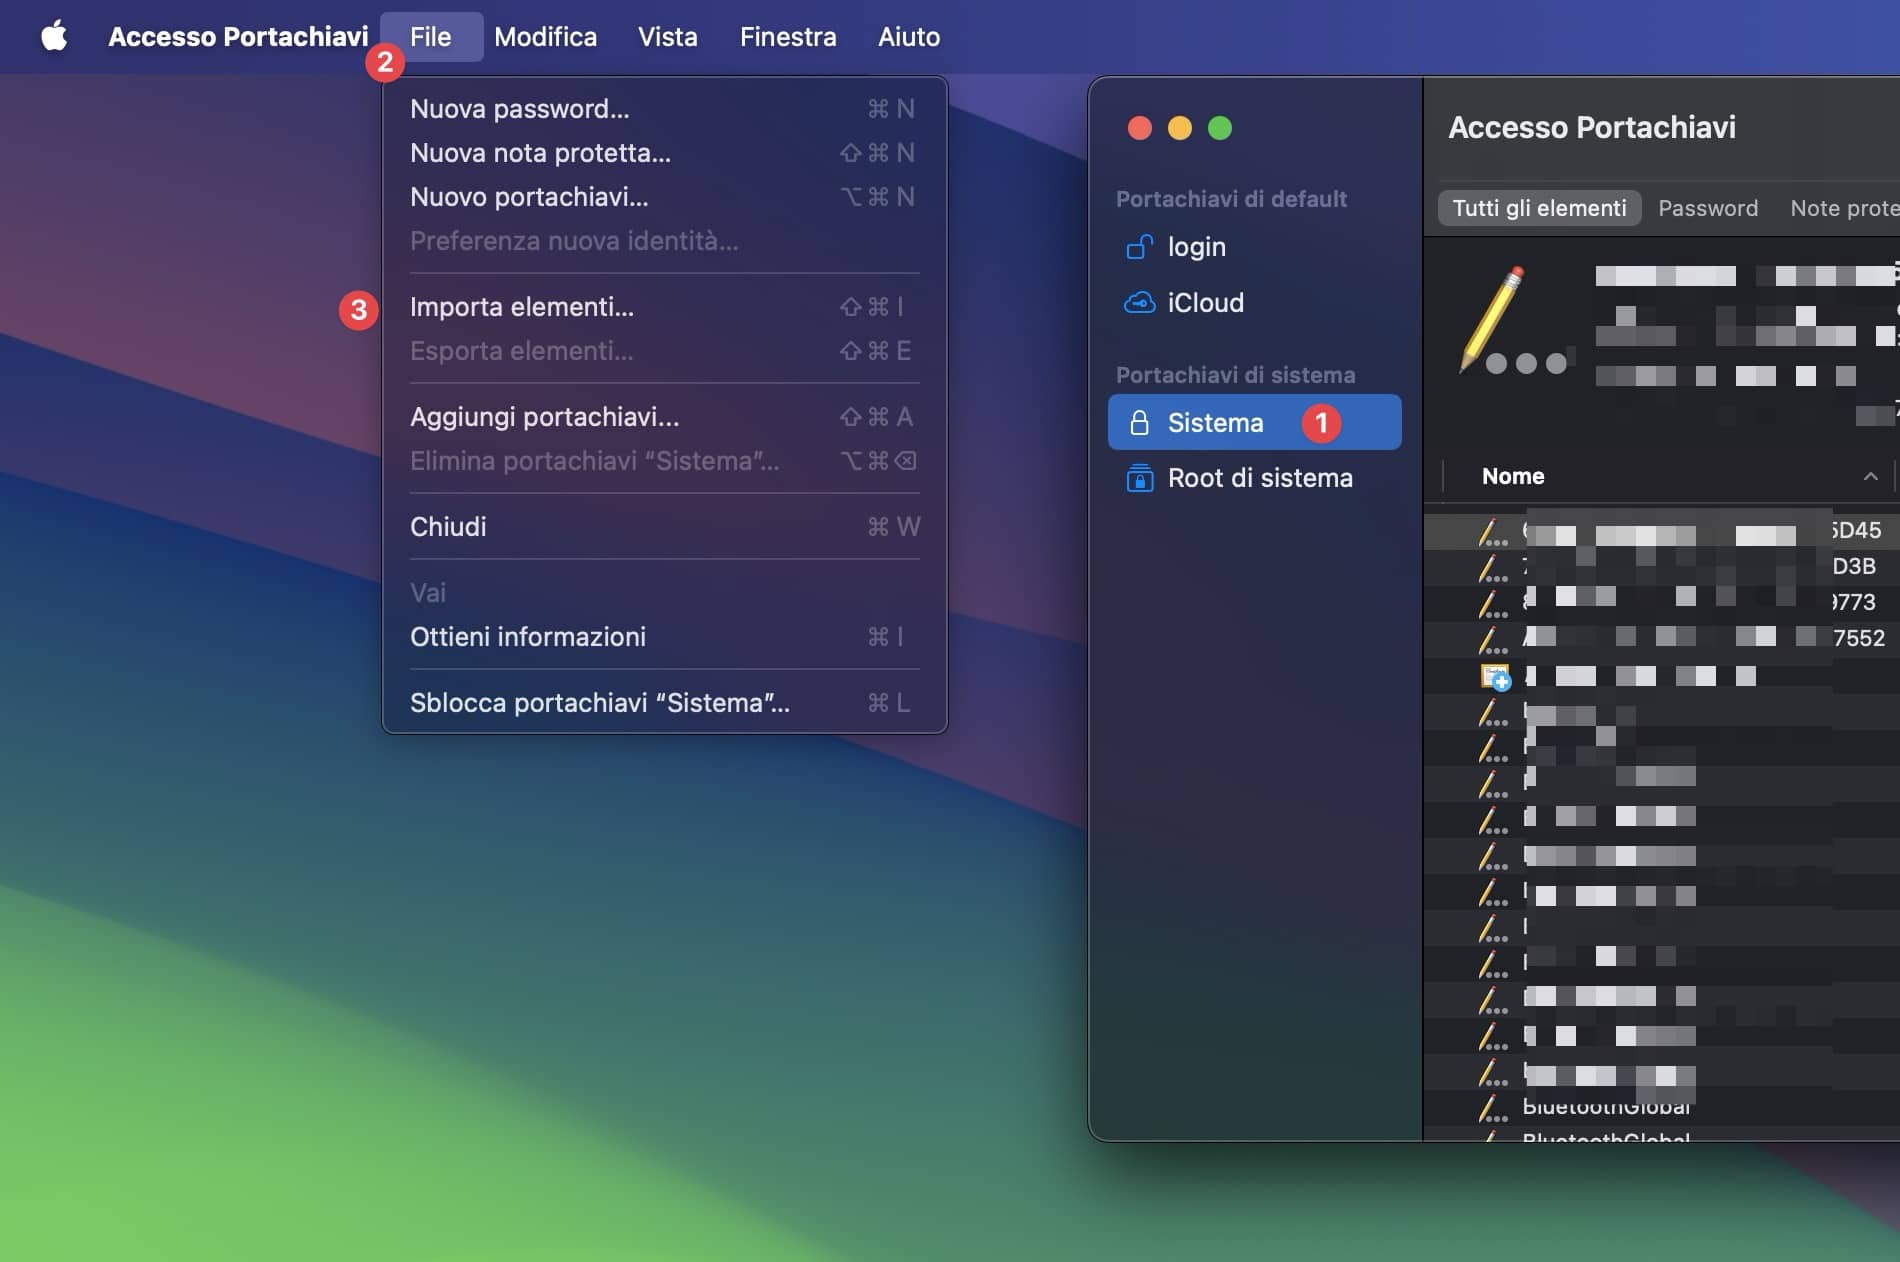This screenshot has width=1900, height=1262.
Task: Choose Nuova nota protetta… menu entry
Action: (664, 153)
